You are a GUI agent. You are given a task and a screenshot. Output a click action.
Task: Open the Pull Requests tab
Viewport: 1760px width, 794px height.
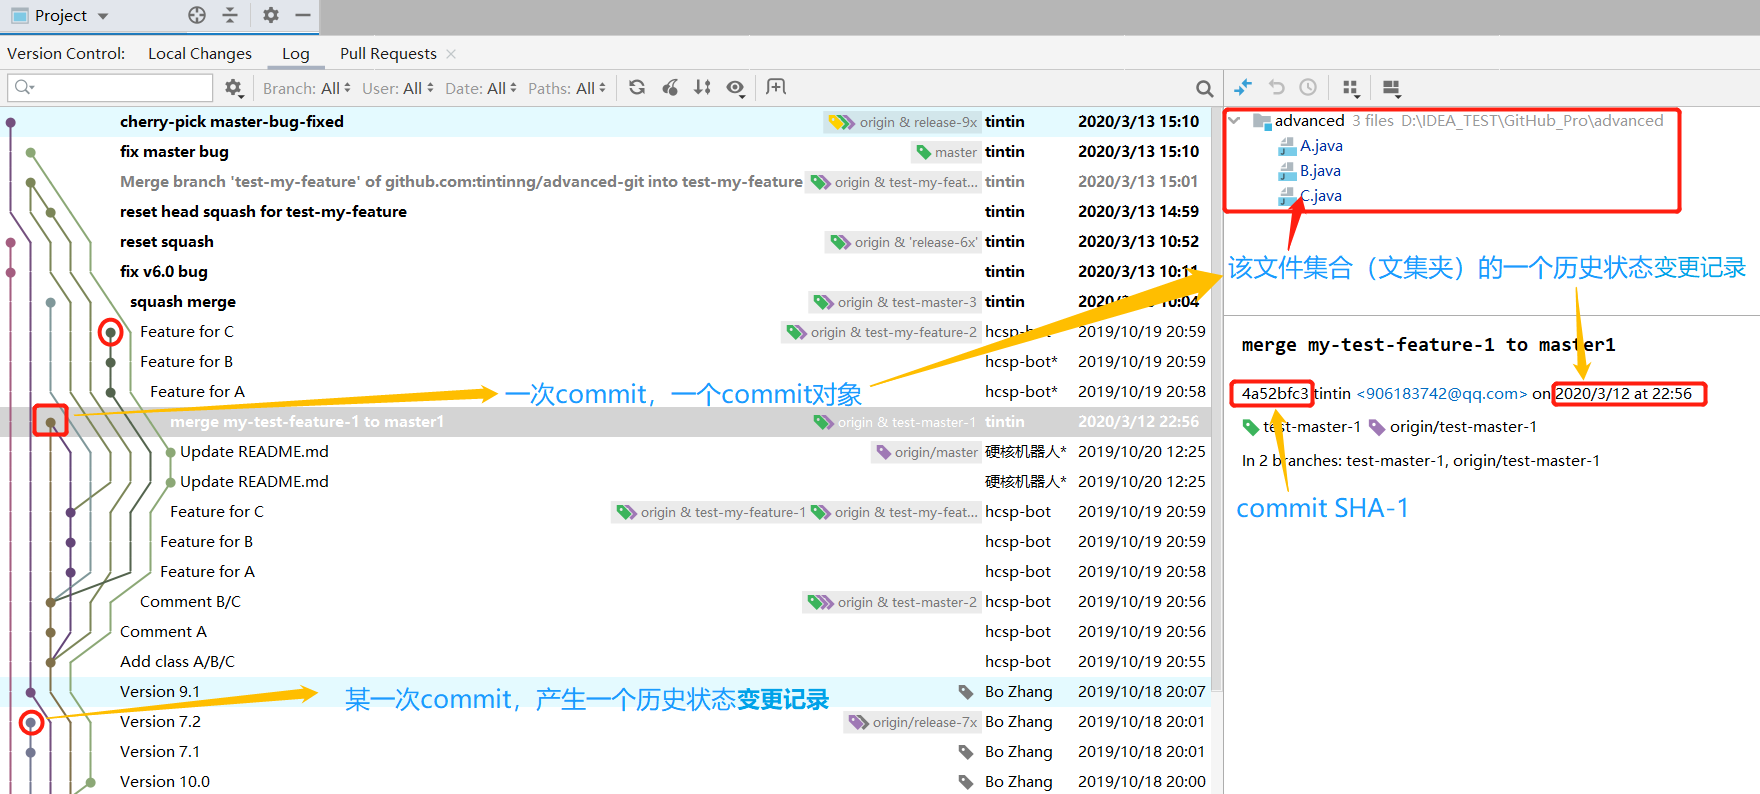pyautogui.click(x=388, y=53)
